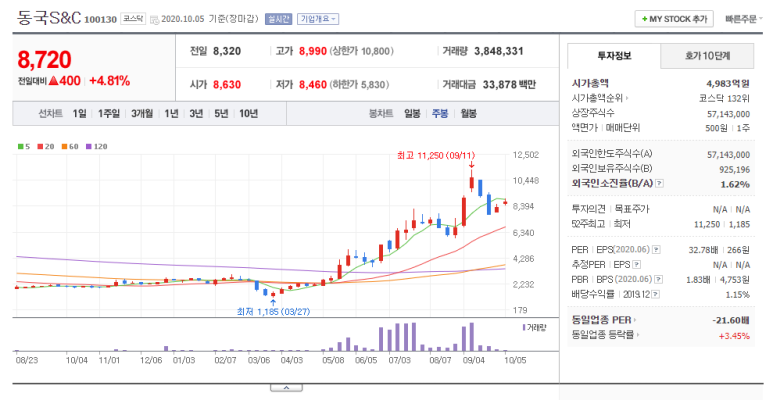This screenshot has height=400, width=773.
Task: Click the 동일업종 PER value -21.60배
Action: (x=731, y=321)
